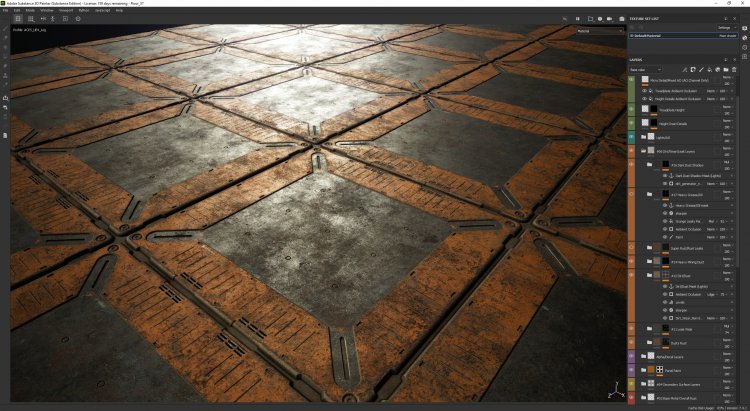The image size is (750, 411).
Task: Open the Mode menu
Action: (30, 10)
